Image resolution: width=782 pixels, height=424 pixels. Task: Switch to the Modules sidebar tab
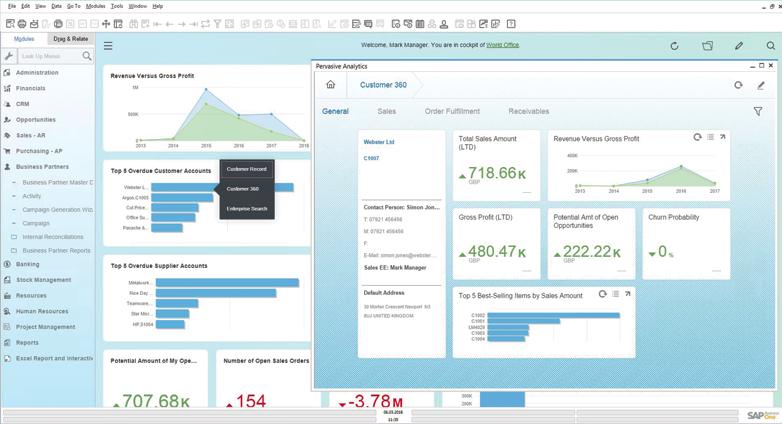coord(24,38)
